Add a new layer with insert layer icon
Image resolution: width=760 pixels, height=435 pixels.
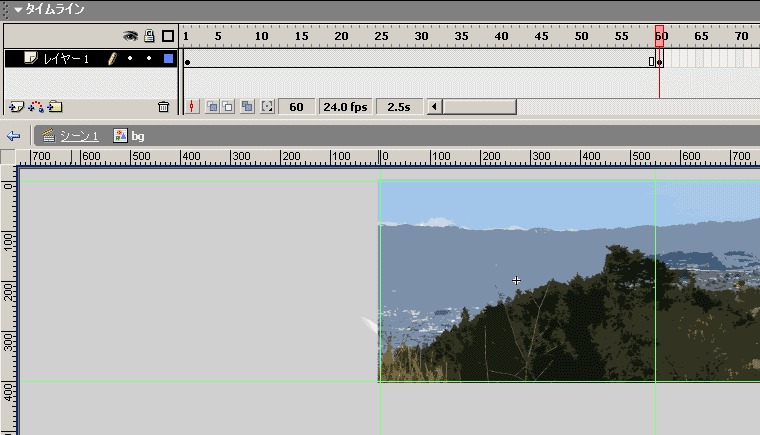16,107
